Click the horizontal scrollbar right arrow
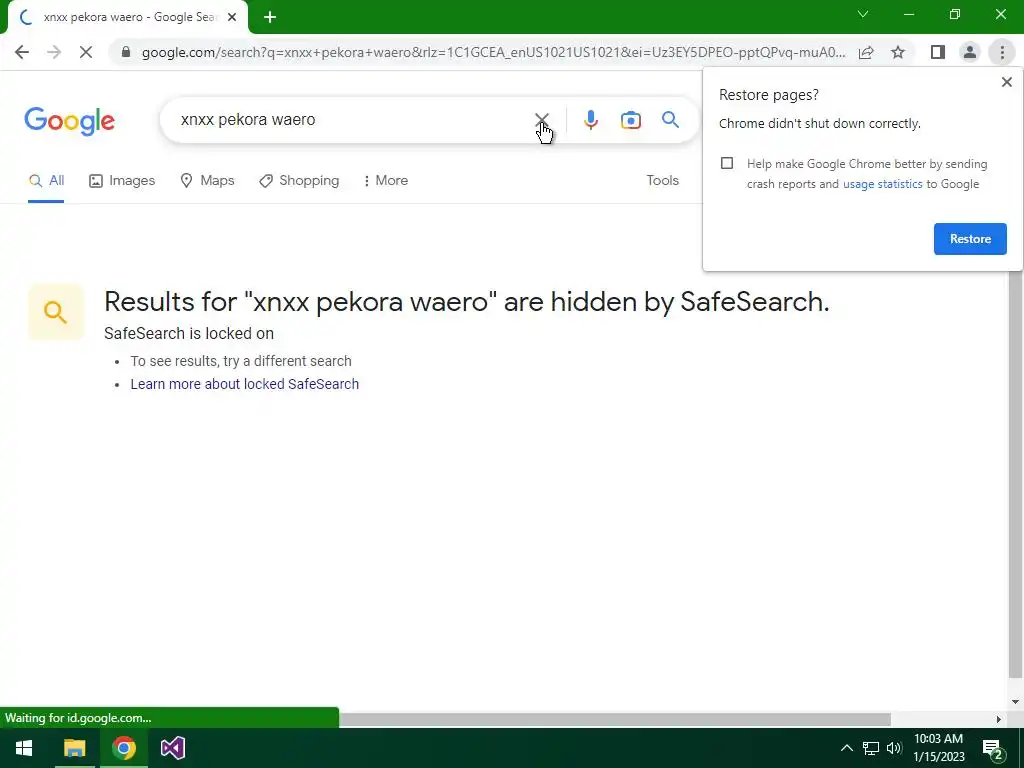Viewport: 1024px width, 768px height. (999, 719)
